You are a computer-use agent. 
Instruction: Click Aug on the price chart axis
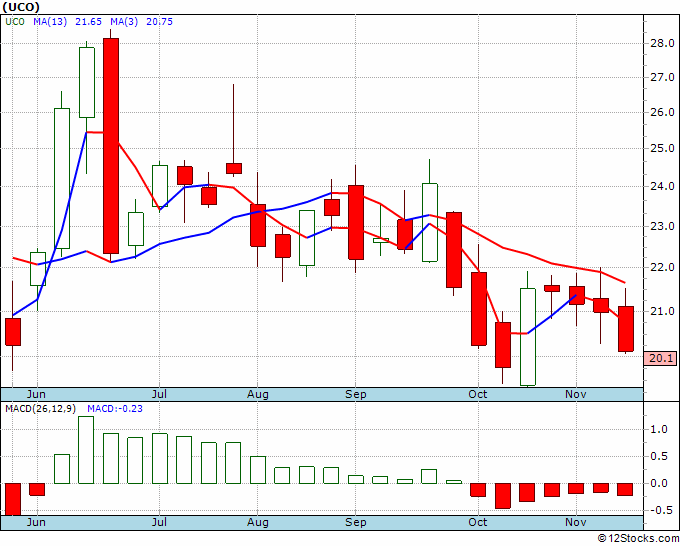(x=258, y=394)
